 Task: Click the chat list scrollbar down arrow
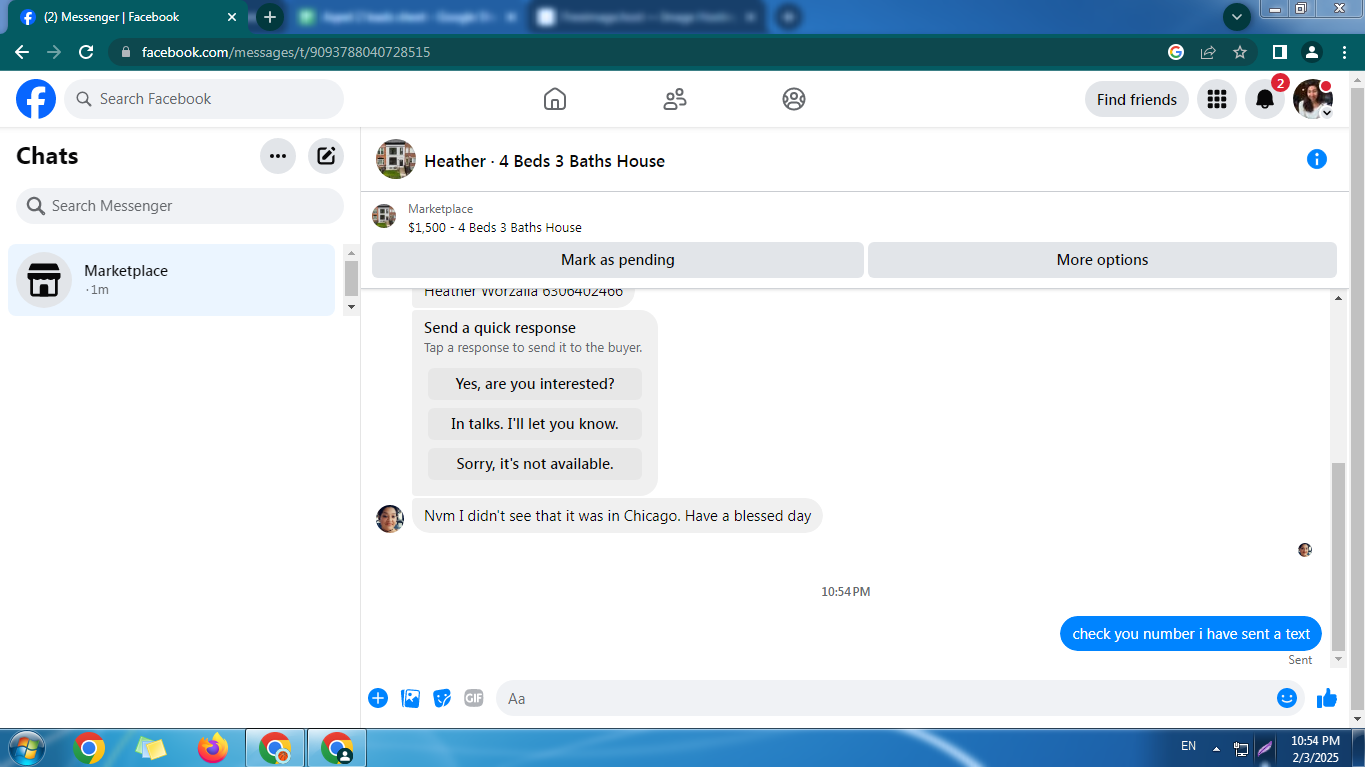351,307
